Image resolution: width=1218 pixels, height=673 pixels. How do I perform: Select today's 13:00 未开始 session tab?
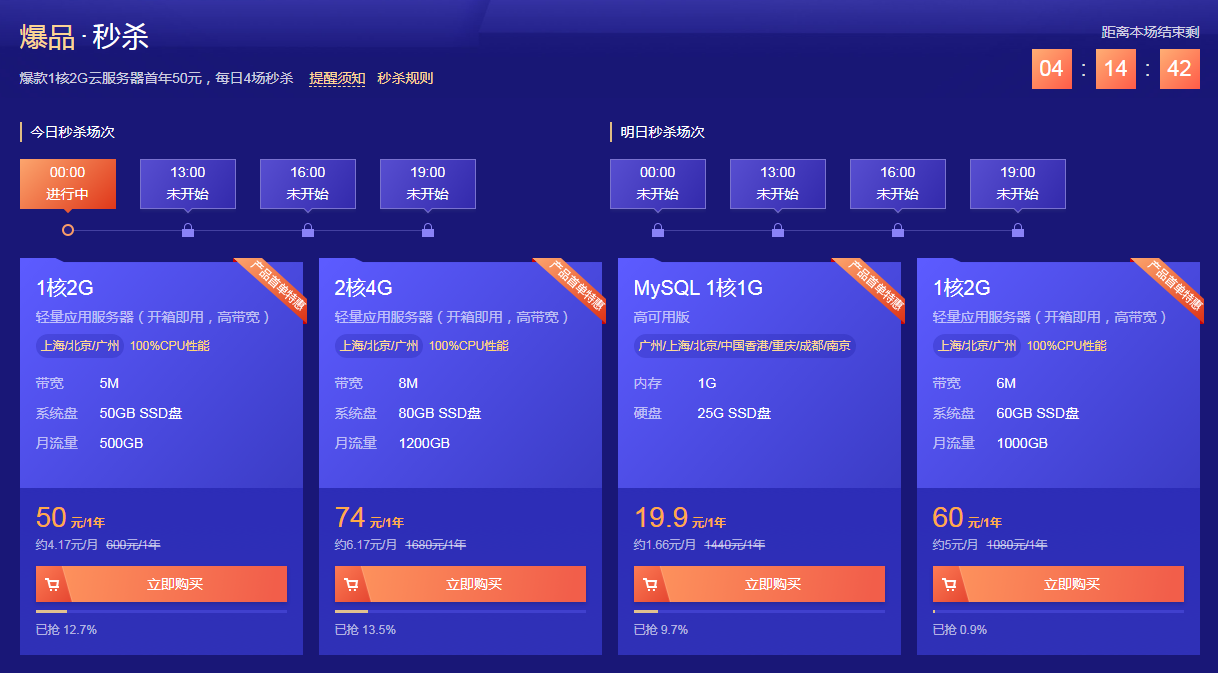[188, 184]
